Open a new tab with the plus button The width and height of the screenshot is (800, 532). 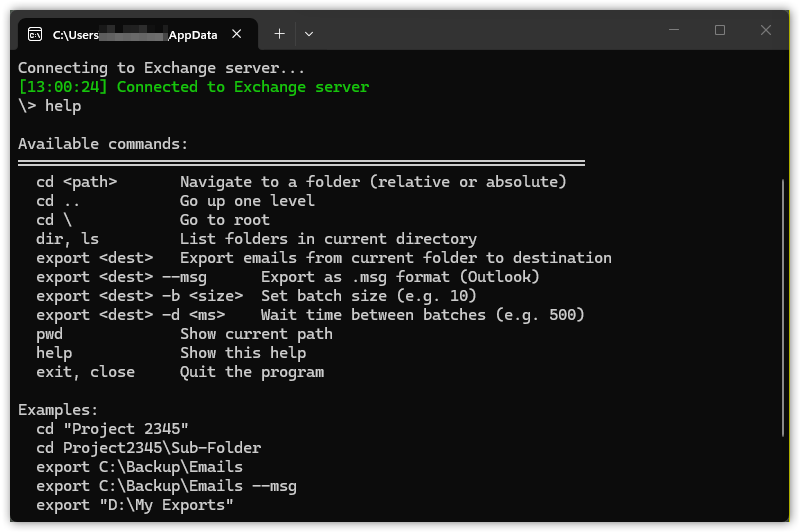coord(279,33)
